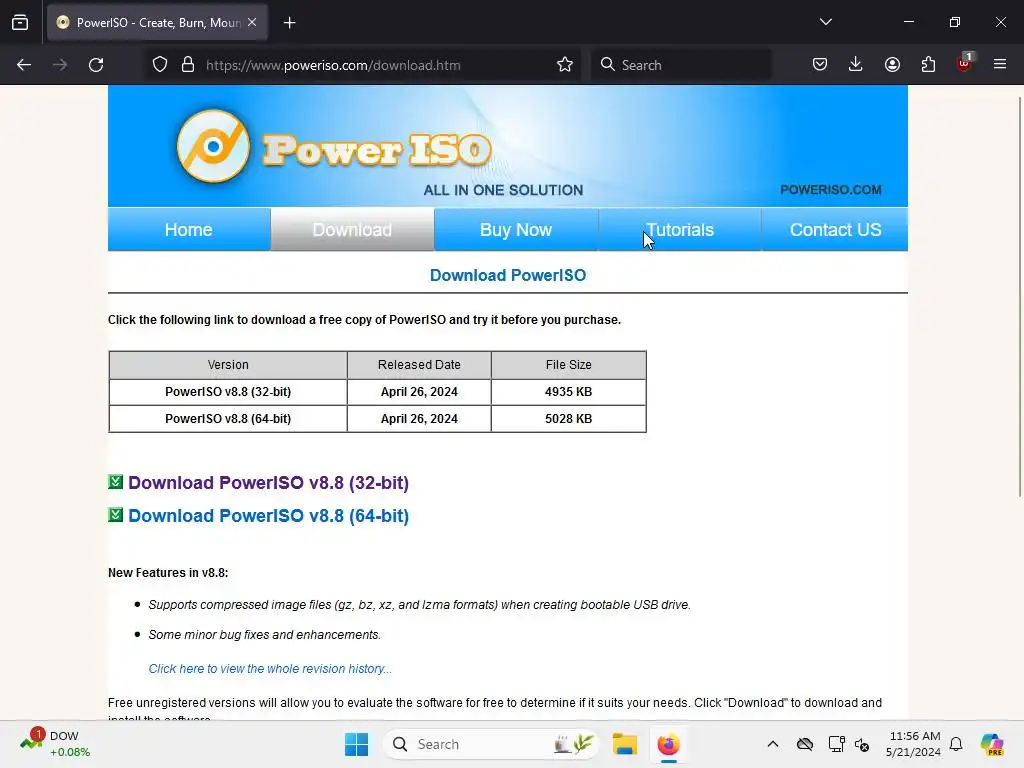Show hidden system tray icons chevron
Image resolution: width=1024 pixels, height=768 pixels.
773,744
